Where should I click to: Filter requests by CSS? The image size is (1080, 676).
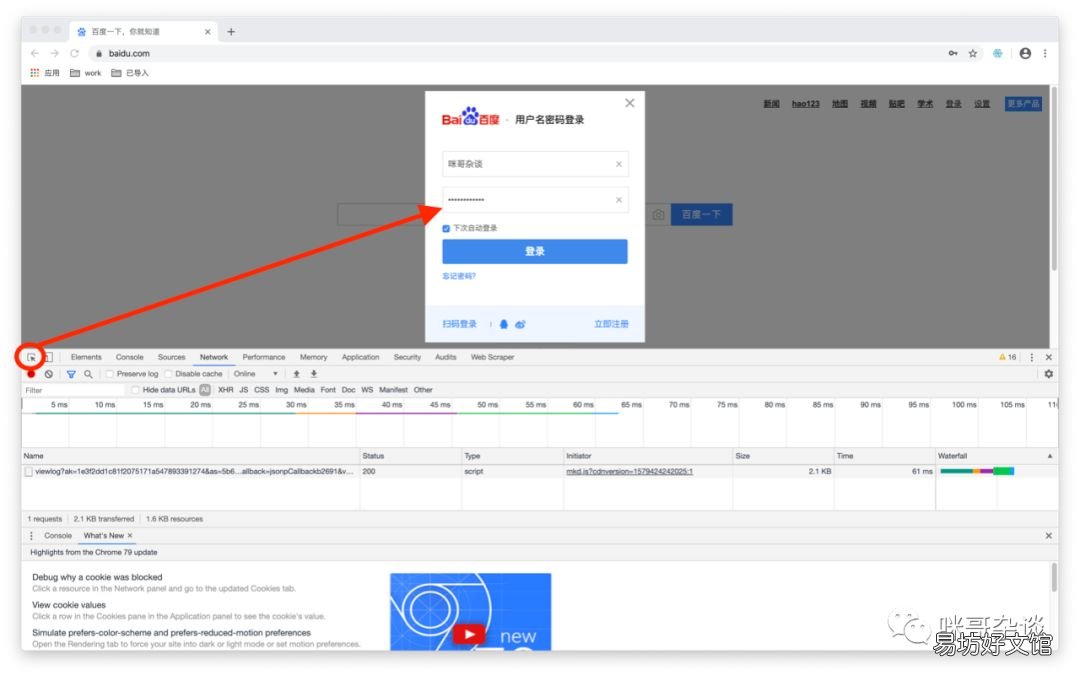coord(262,390)
